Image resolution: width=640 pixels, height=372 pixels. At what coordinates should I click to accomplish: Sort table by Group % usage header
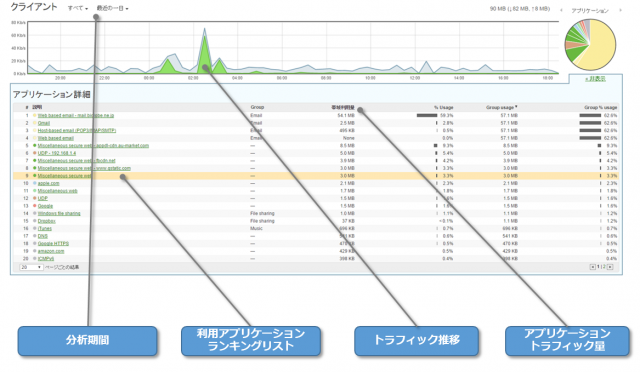click(x=600, y=107)
